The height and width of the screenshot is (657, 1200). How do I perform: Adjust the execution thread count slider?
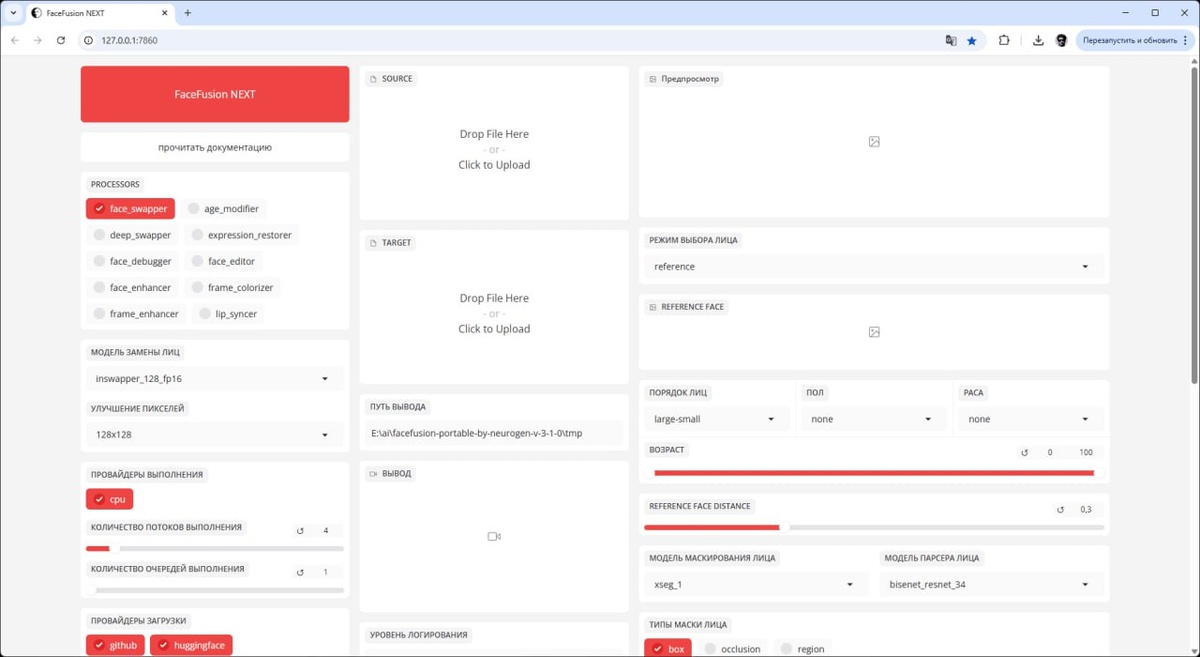(215, 548)
